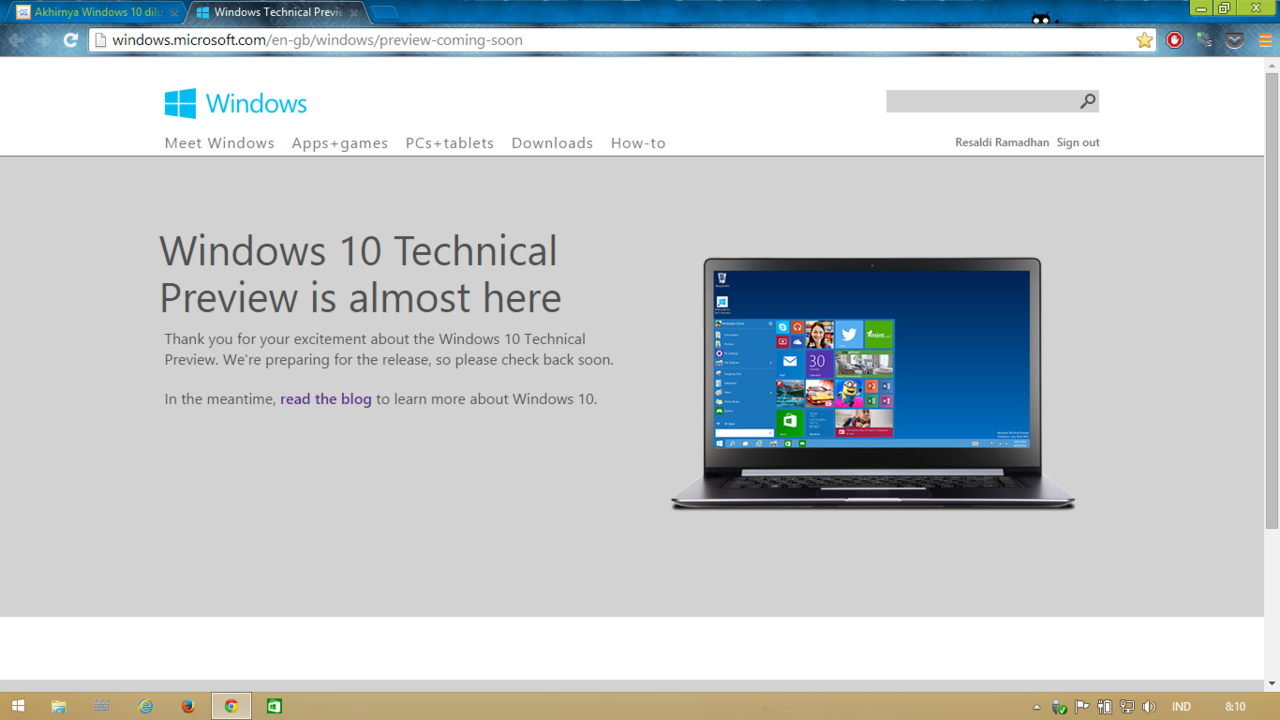
Task: Click the Windows logo on page header
Action: point(180,103)
